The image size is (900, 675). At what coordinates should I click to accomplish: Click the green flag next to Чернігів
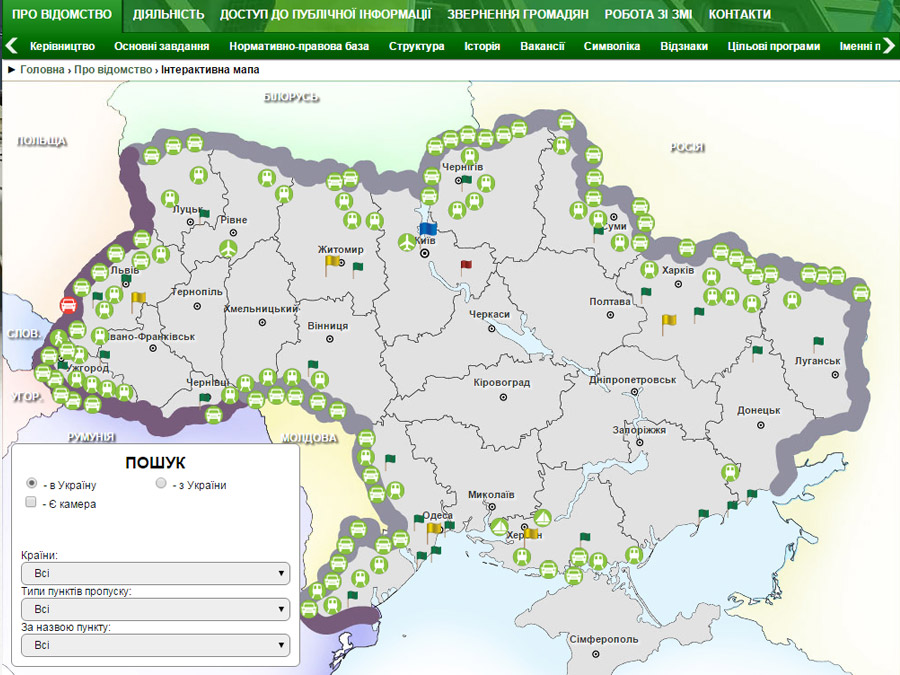pos(465,181)
